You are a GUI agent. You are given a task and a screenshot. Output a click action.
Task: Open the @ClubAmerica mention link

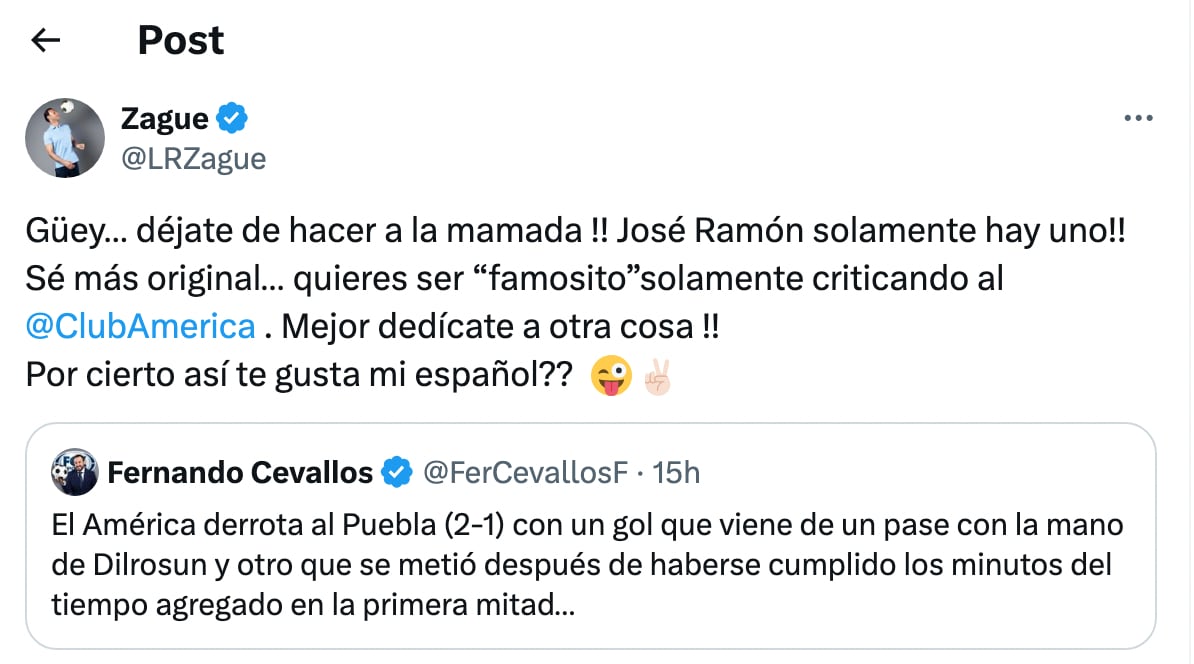pyautogui.click(x=139, y=326)
